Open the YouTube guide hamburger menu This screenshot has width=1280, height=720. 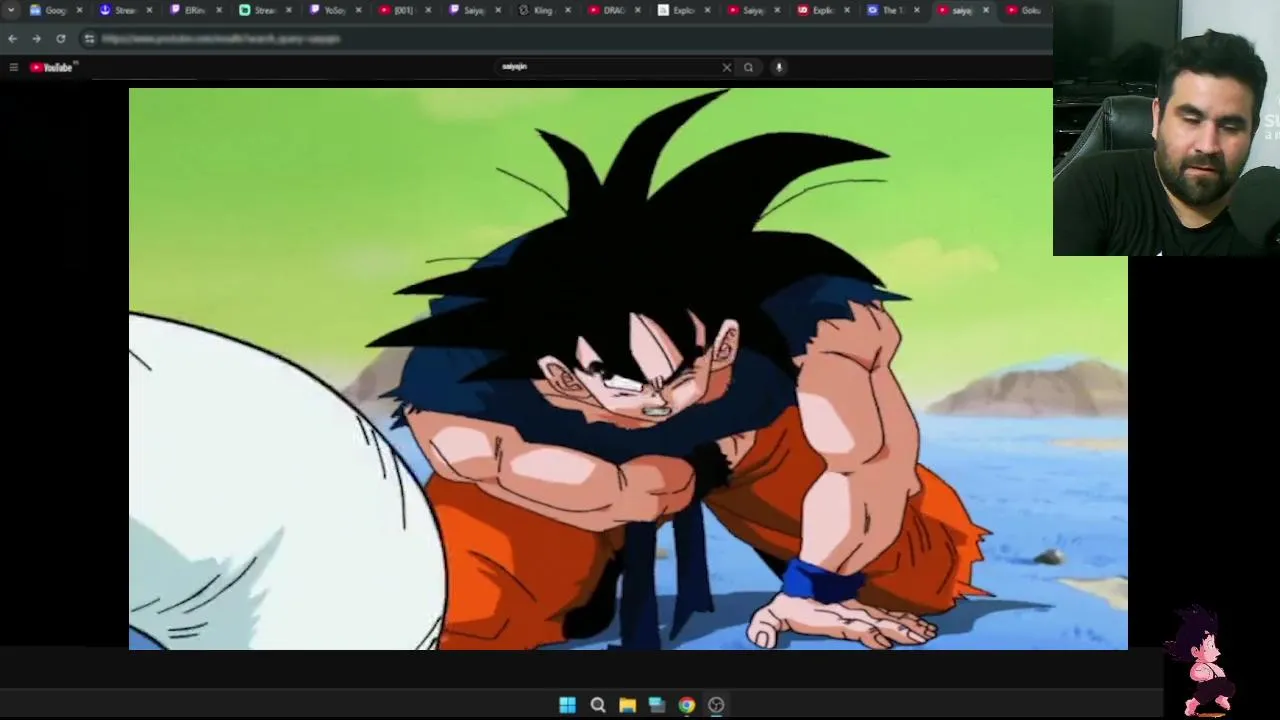tap(13, 67)
